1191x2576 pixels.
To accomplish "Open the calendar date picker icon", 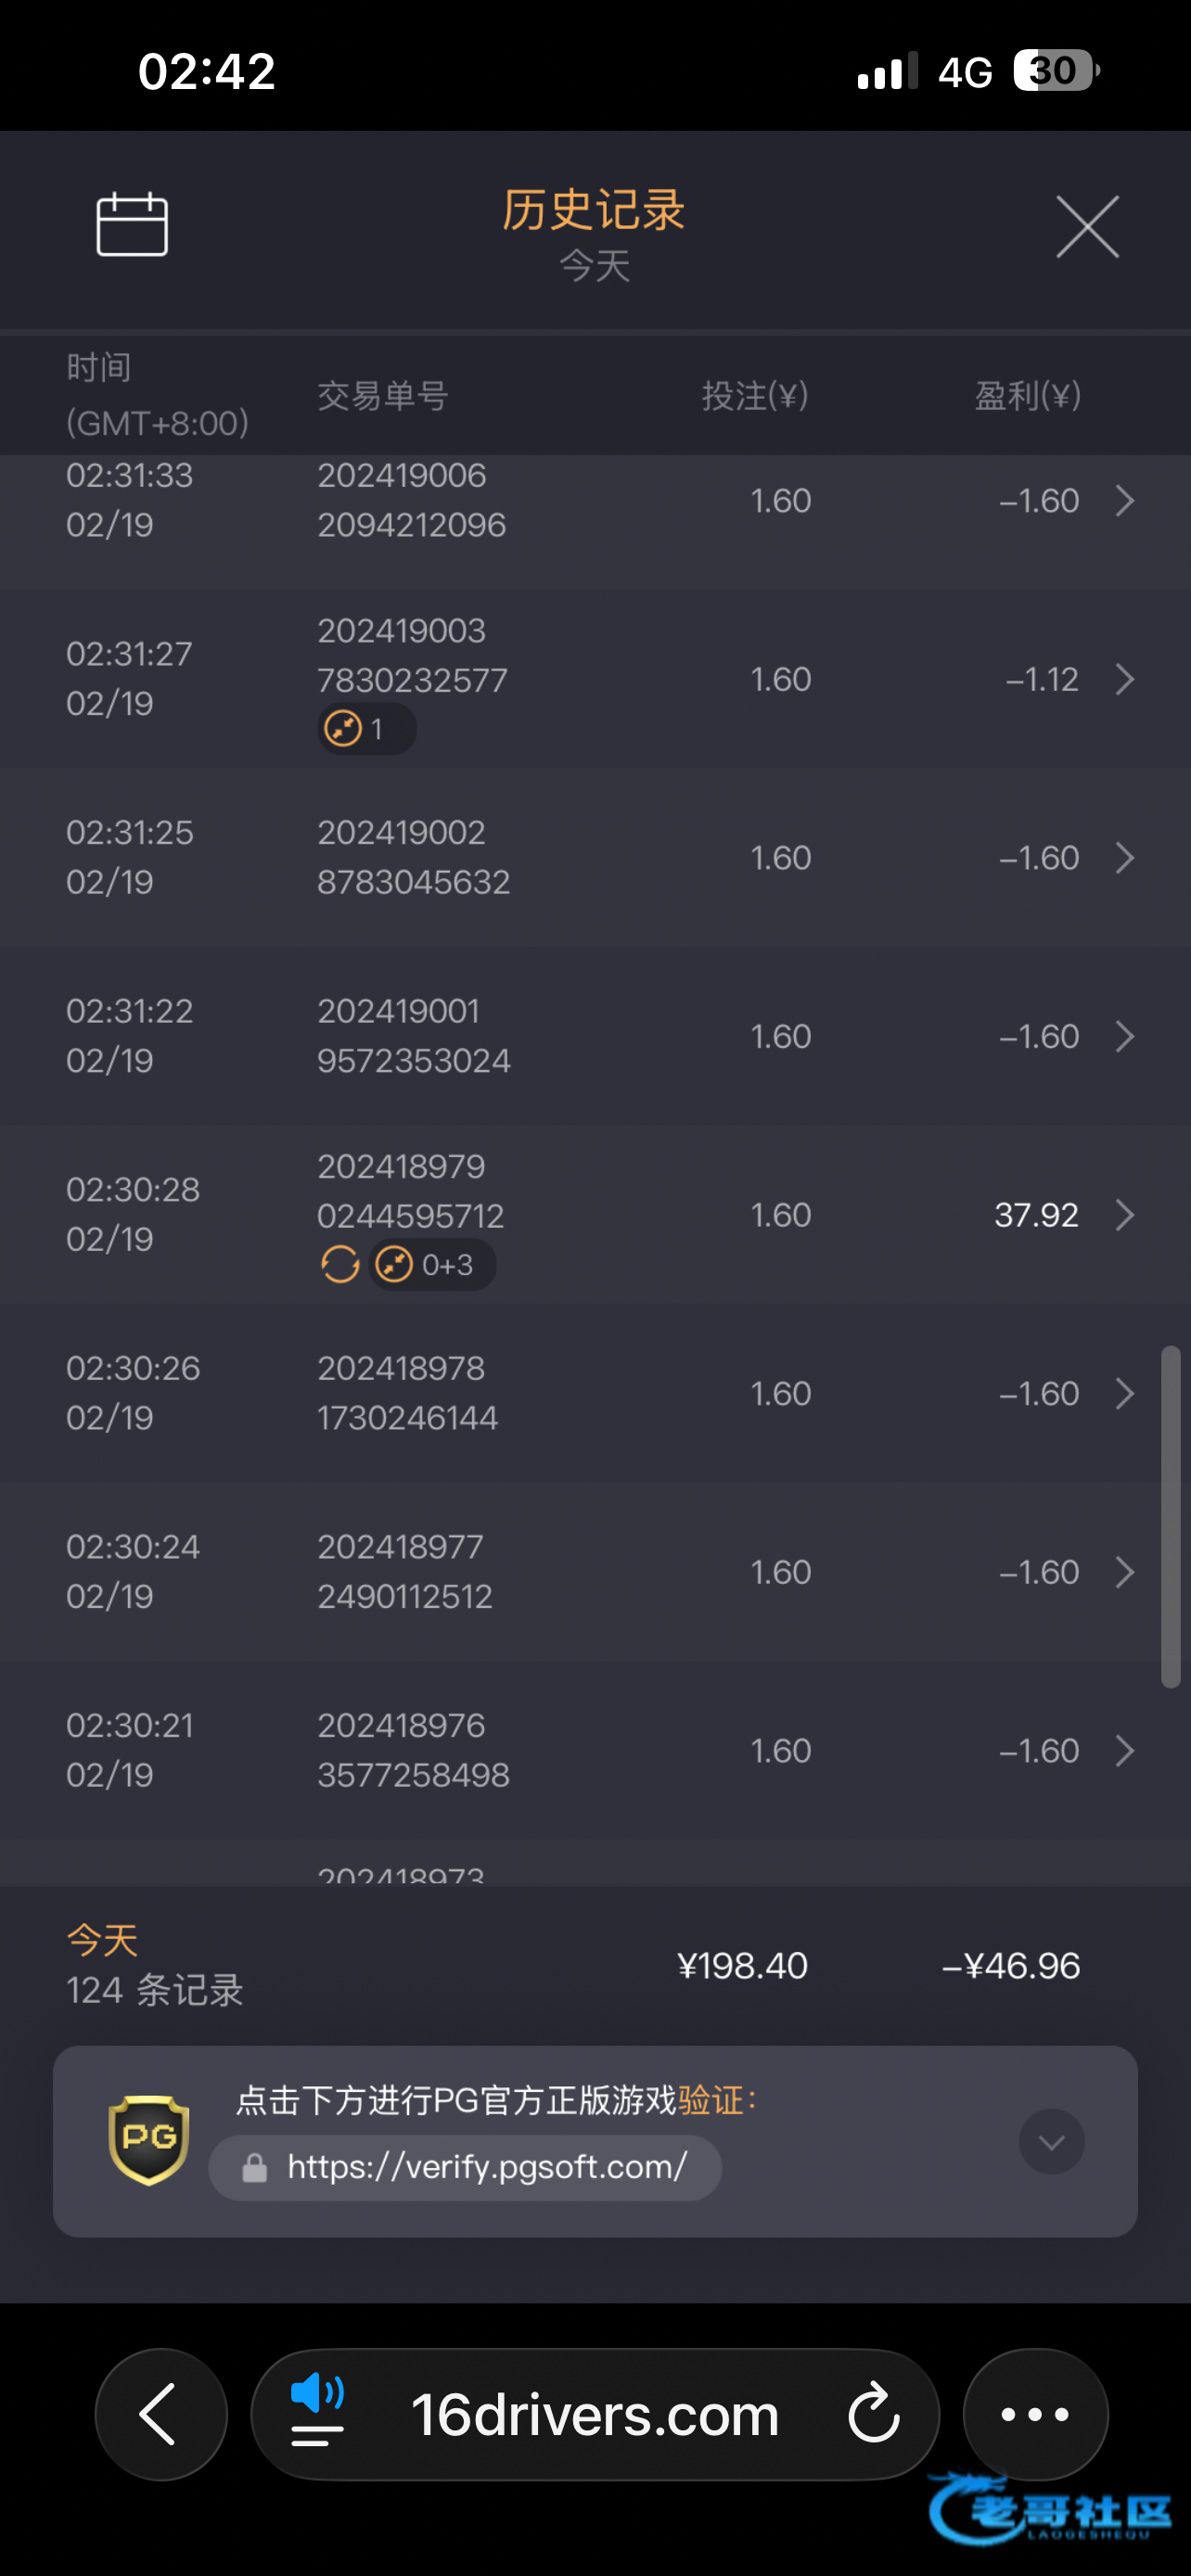I will click(x=132, y=224).
